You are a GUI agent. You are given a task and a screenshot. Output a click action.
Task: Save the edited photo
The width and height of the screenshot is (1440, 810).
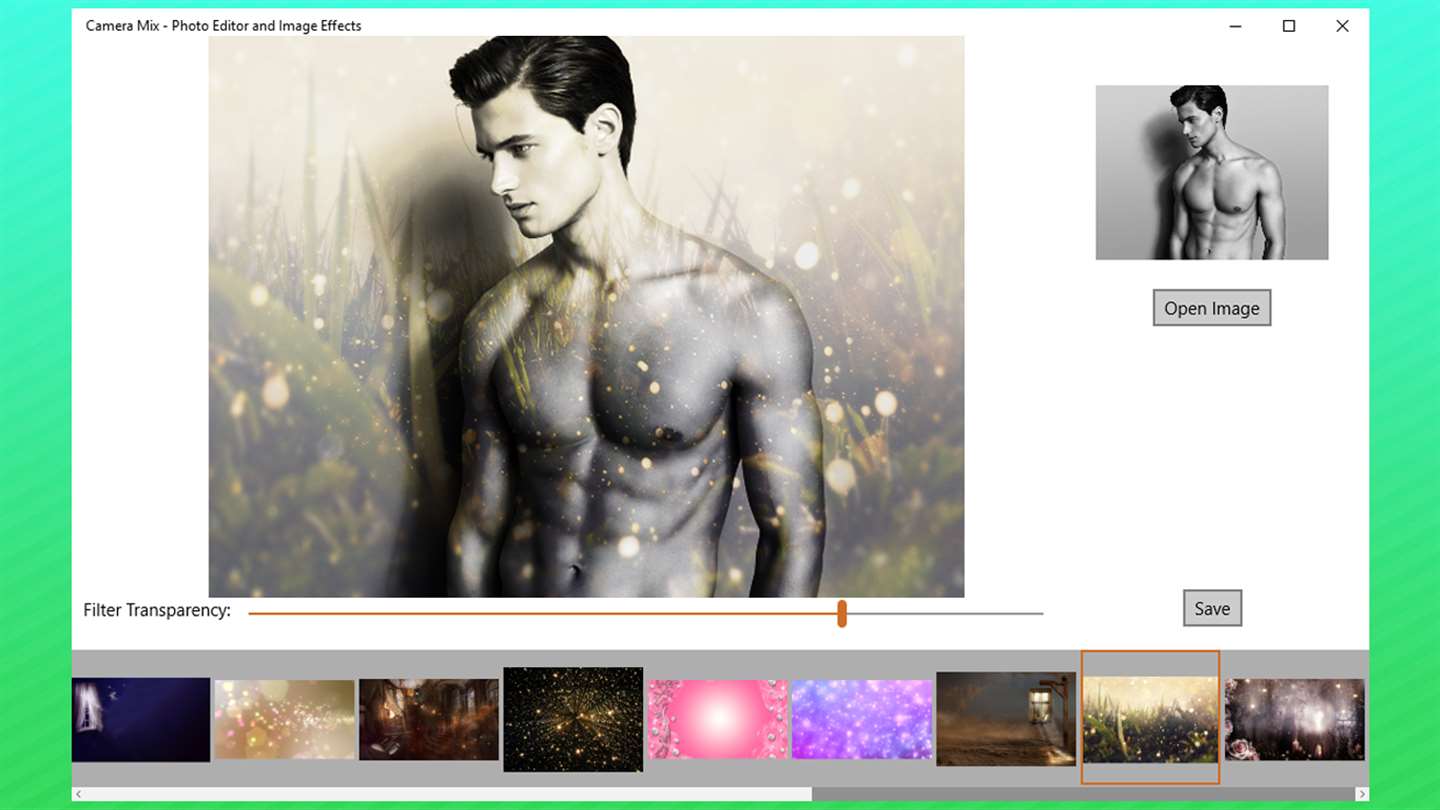[x=1212, y=608]
